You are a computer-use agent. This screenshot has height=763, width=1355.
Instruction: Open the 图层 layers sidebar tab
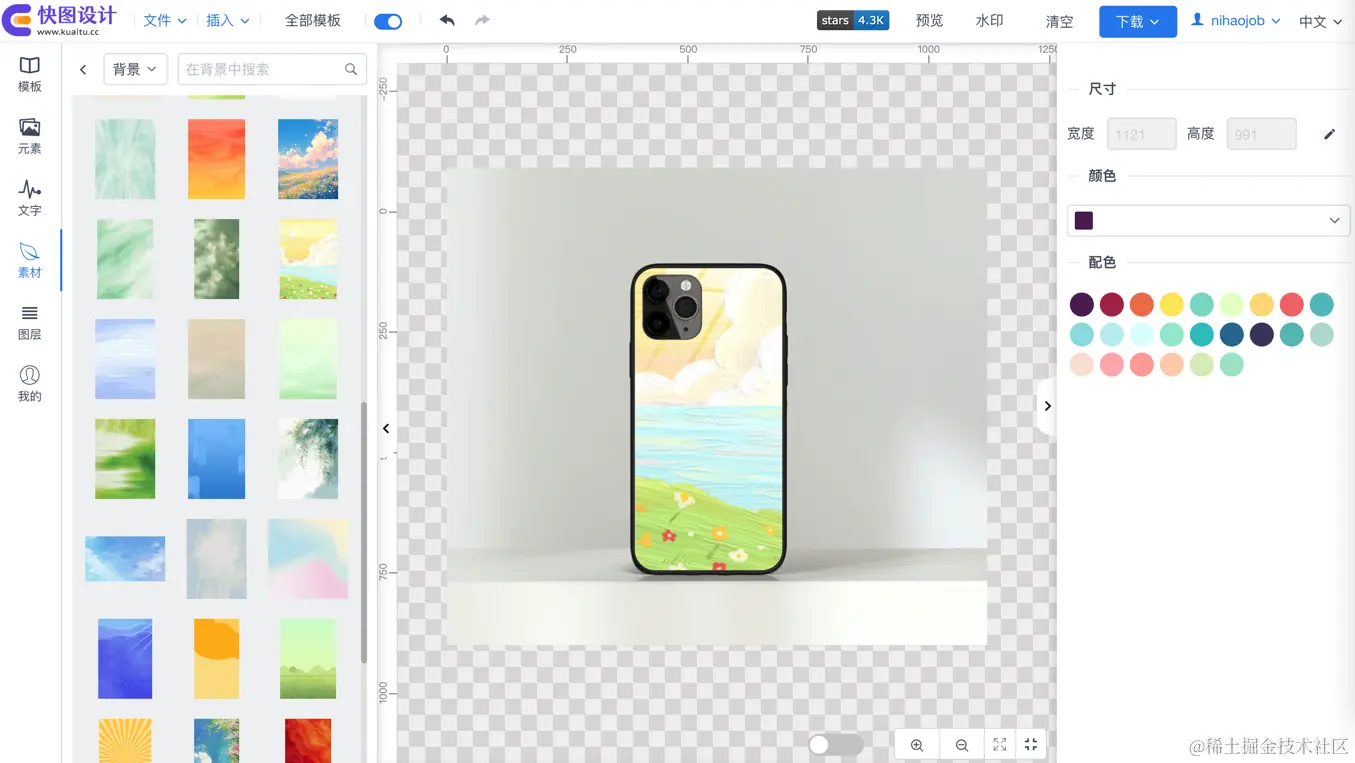pyautogui.click(x=30, y=323)
